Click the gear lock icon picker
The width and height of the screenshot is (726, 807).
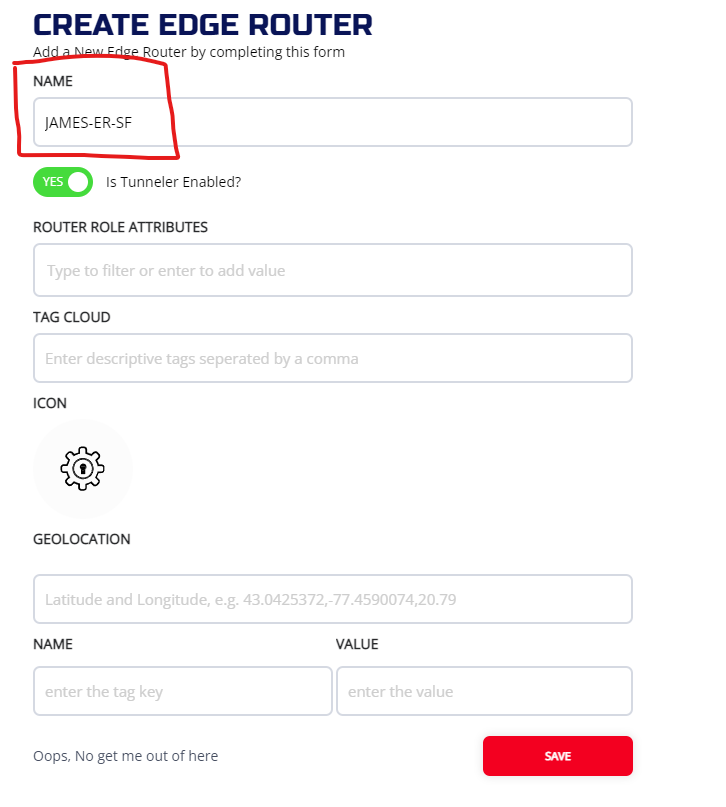click(x=83, y=468)
